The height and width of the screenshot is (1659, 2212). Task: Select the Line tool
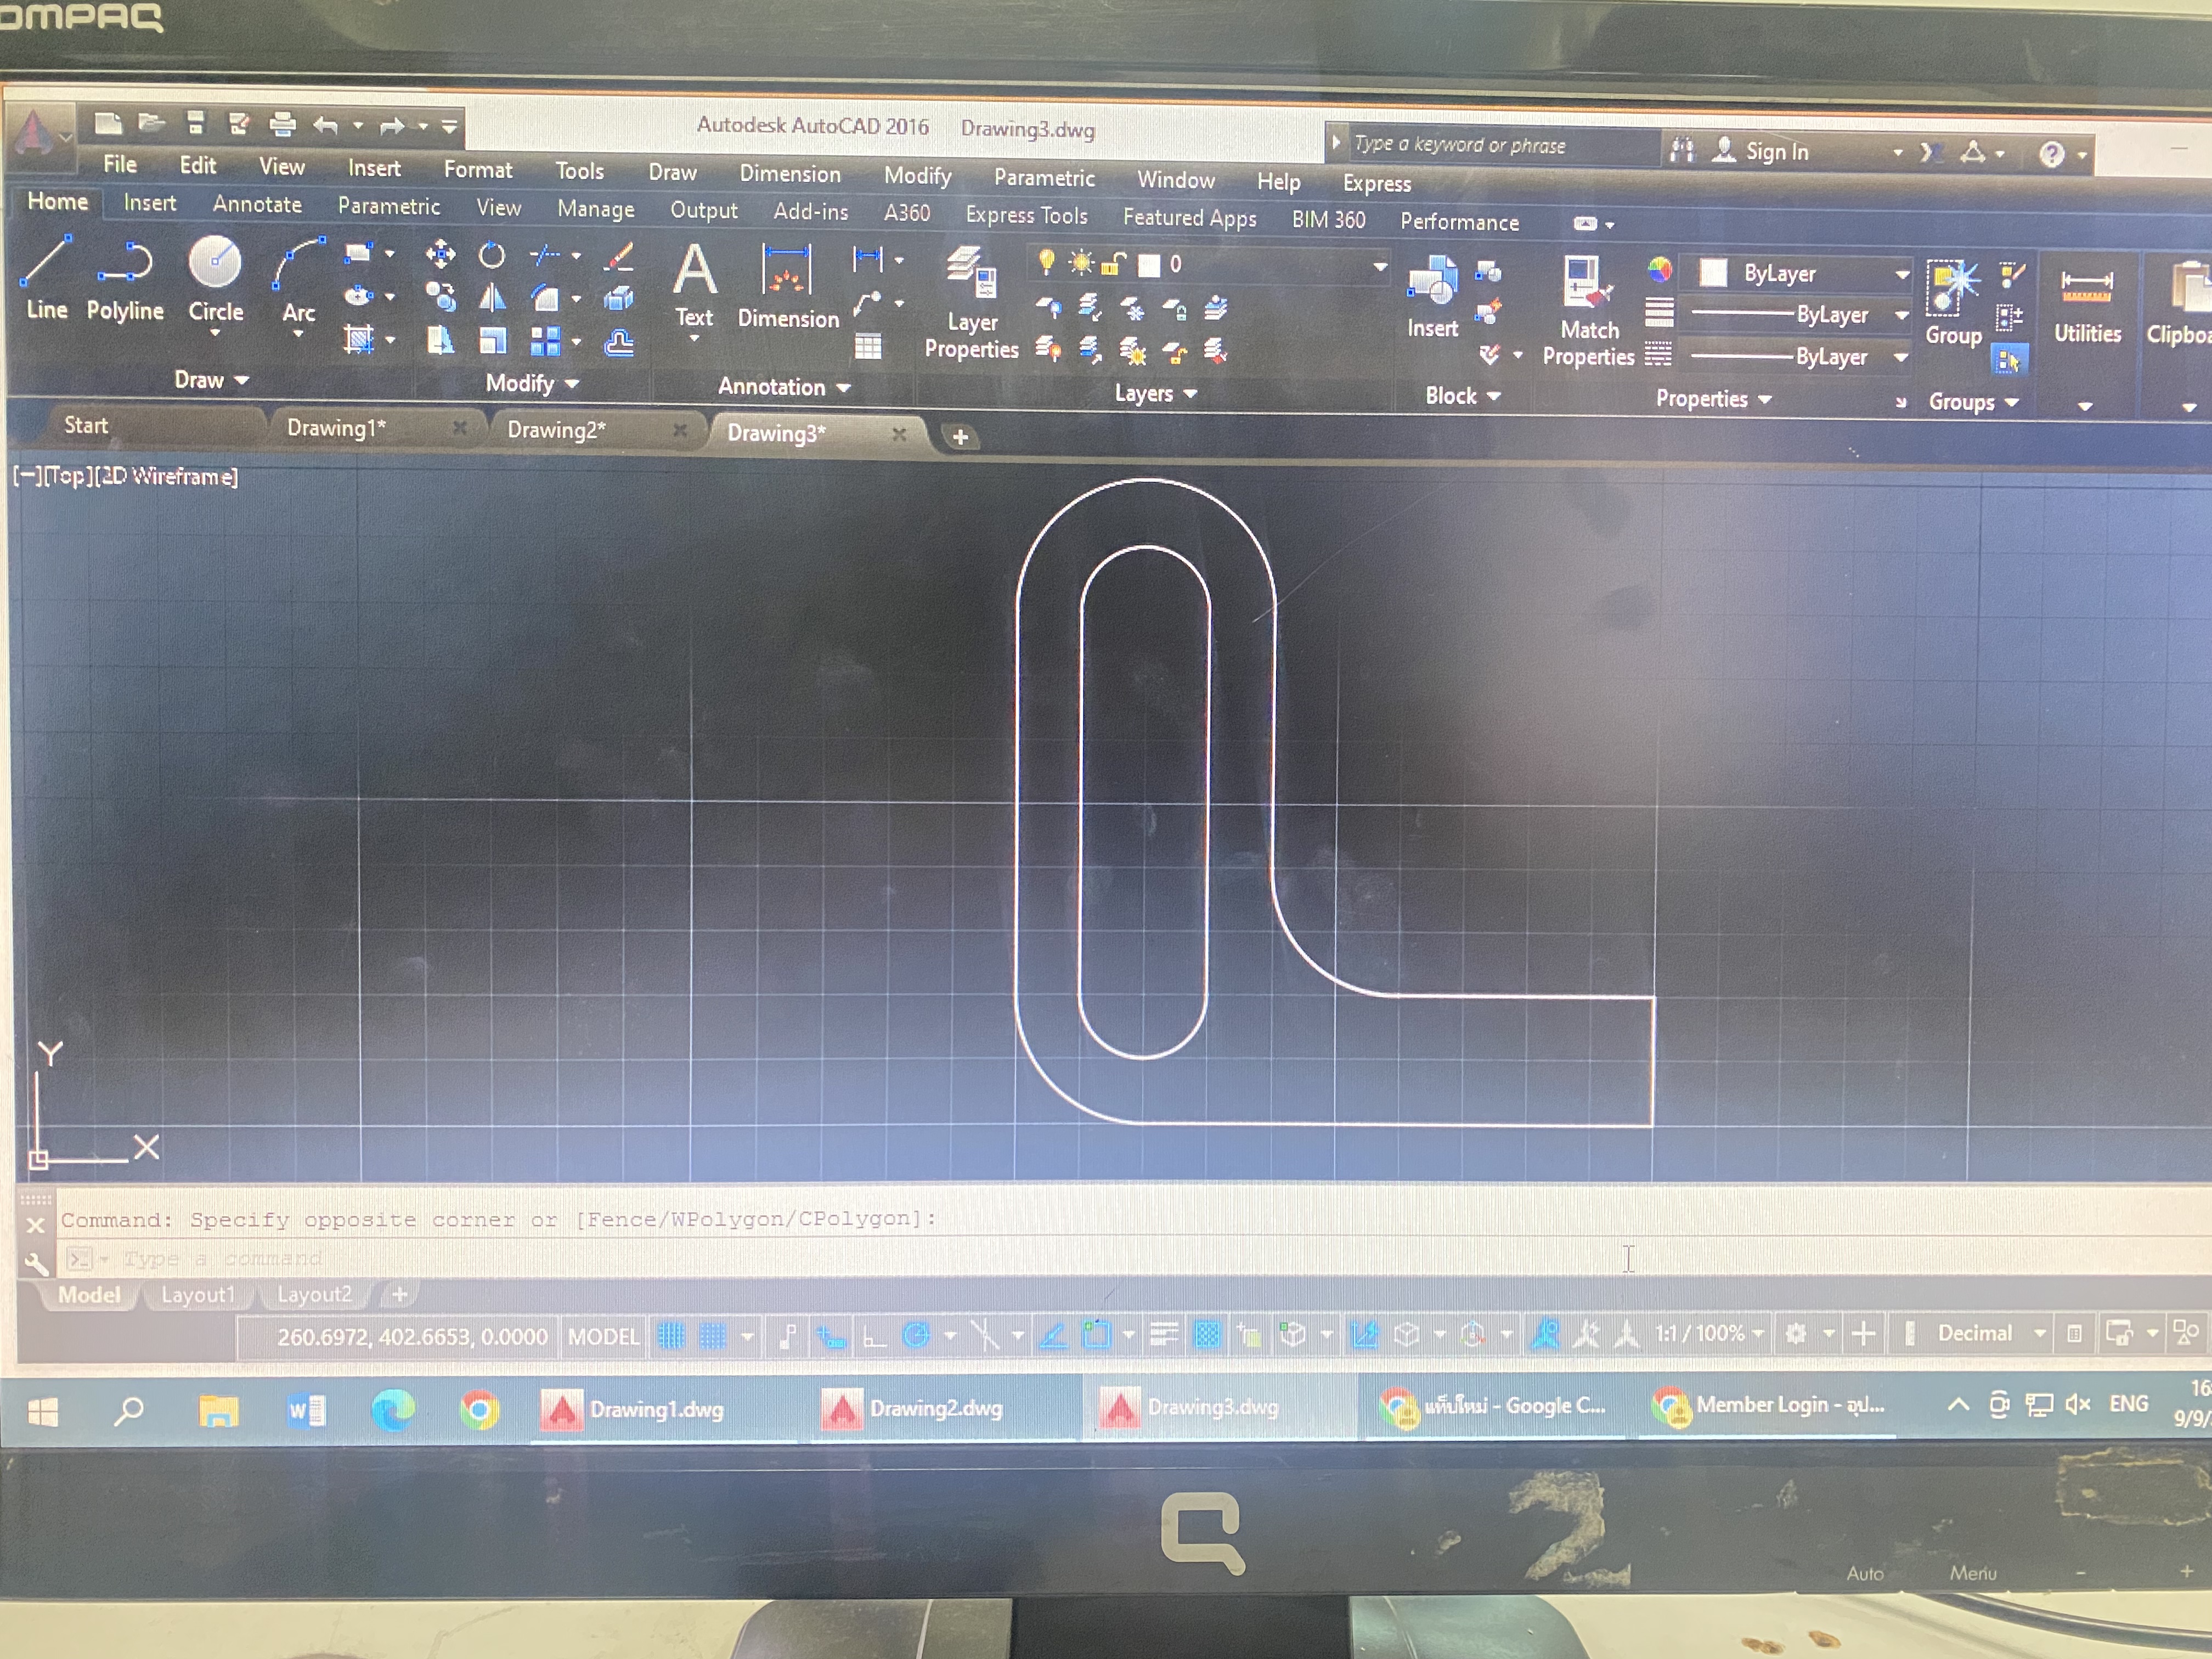coord(46,278)
